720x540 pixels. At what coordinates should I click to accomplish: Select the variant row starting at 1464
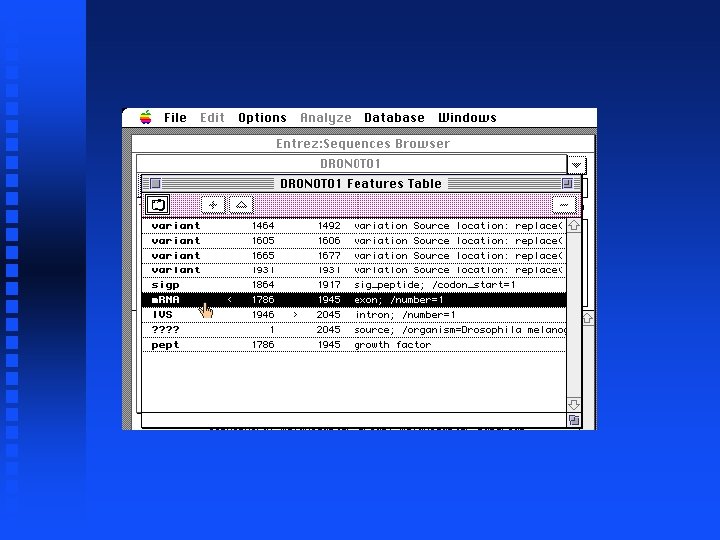[x=354, y=226]
